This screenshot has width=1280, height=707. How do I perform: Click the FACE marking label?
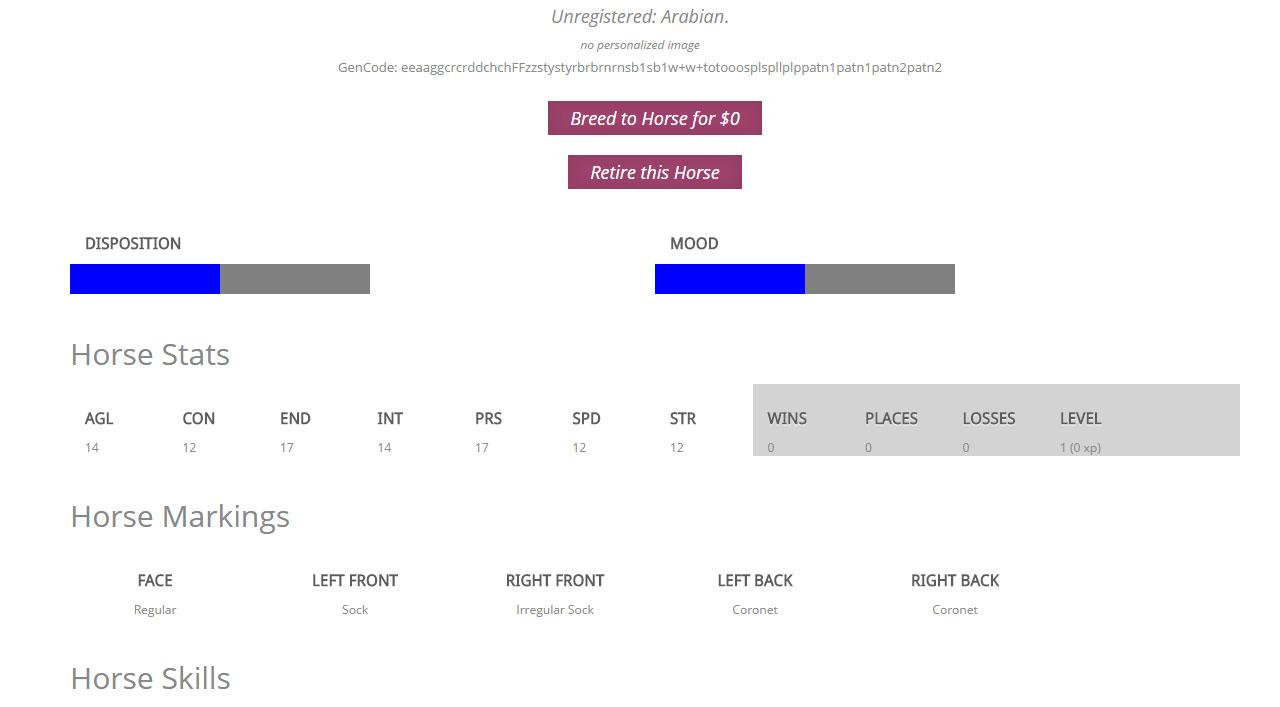coord(155,581)
